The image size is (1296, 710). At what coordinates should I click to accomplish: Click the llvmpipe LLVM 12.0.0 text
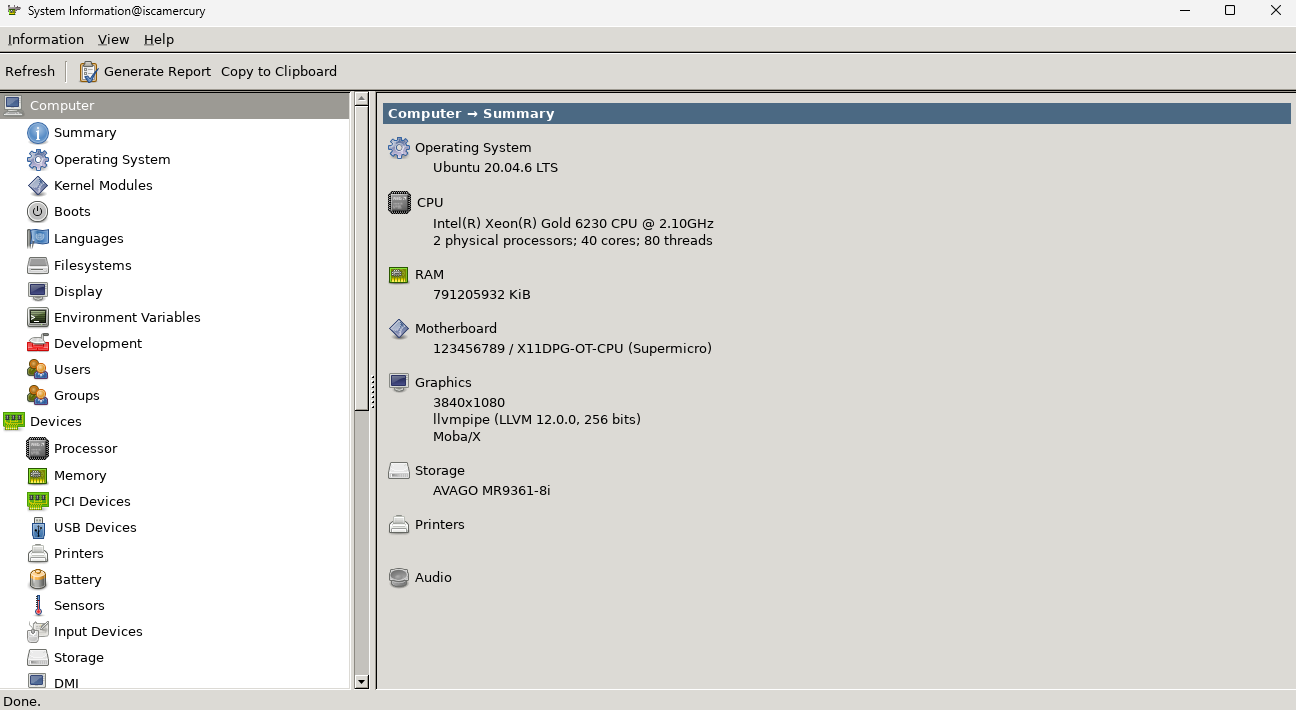(537, 419)
